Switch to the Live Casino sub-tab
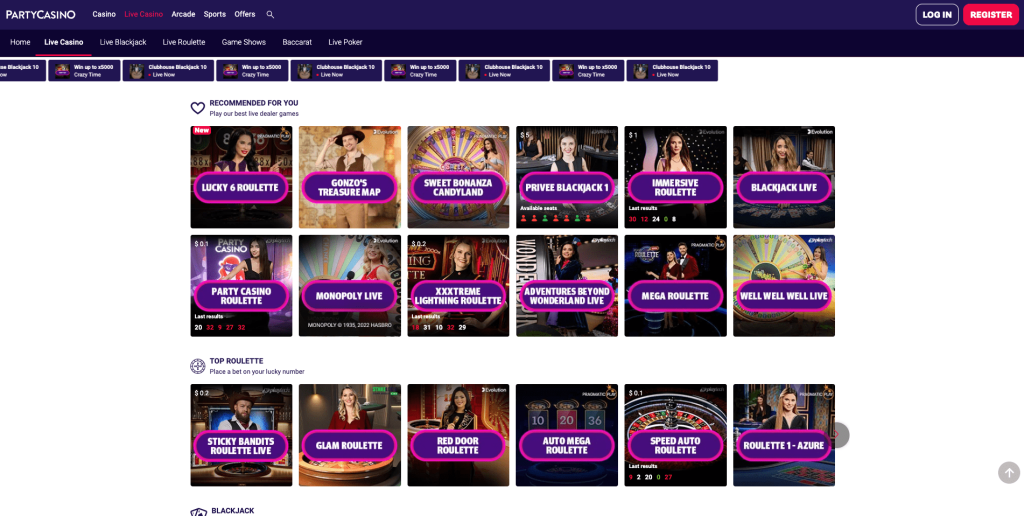This screenshot has height=516, width=1024. (x=64, y=42)
